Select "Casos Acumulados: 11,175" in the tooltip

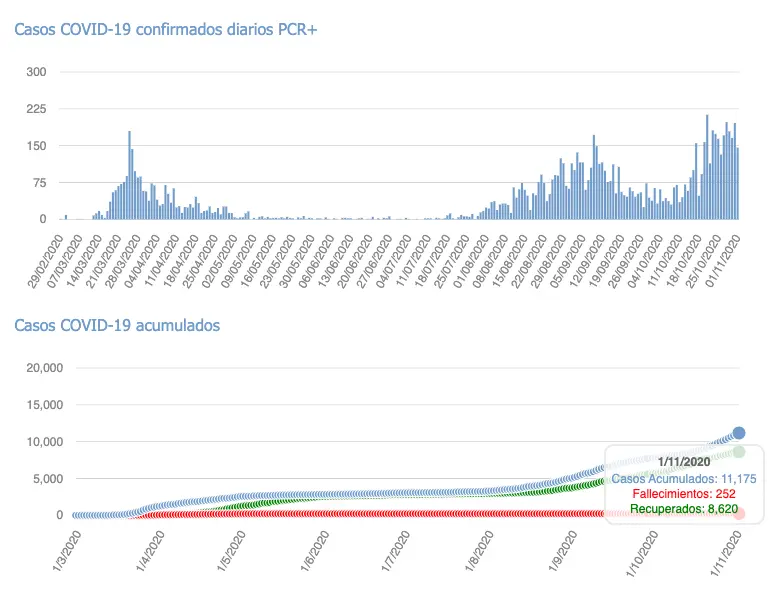click(x=685, y=477)
